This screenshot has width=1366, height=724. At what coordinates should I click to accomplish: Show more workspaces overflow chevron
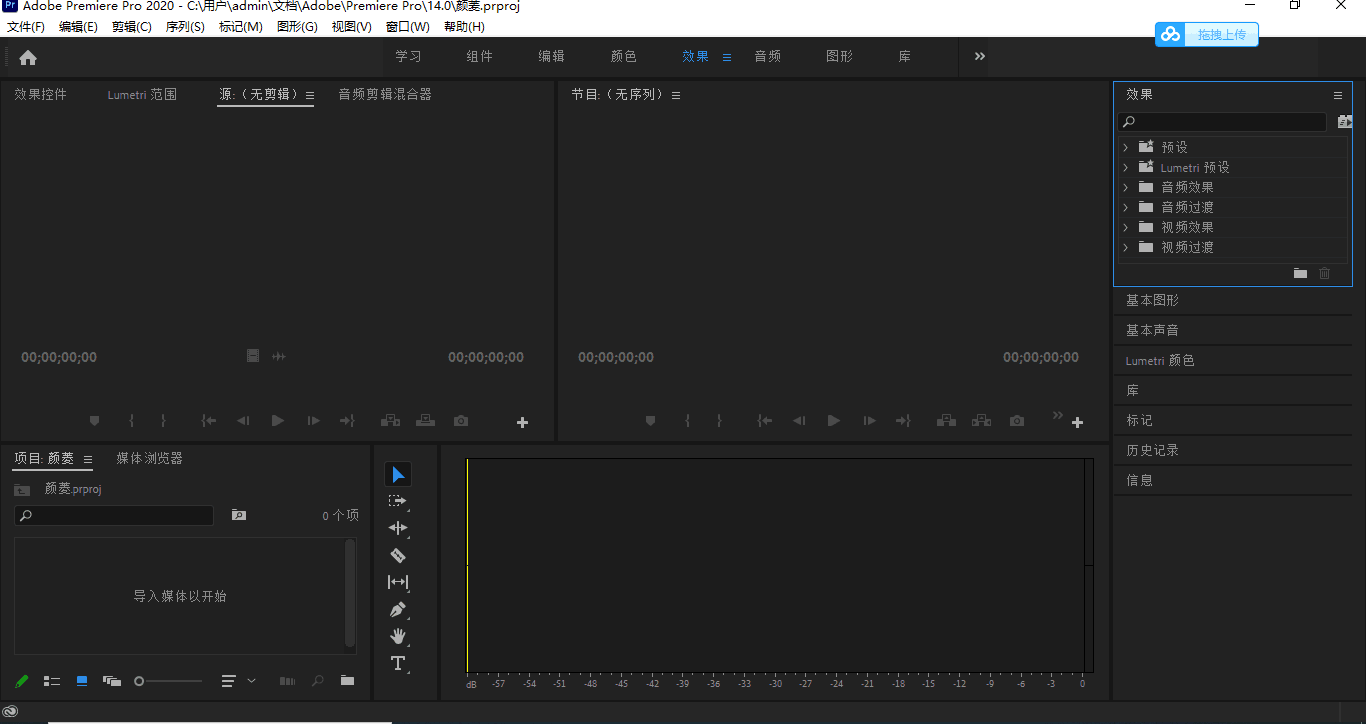coord(980,56)
